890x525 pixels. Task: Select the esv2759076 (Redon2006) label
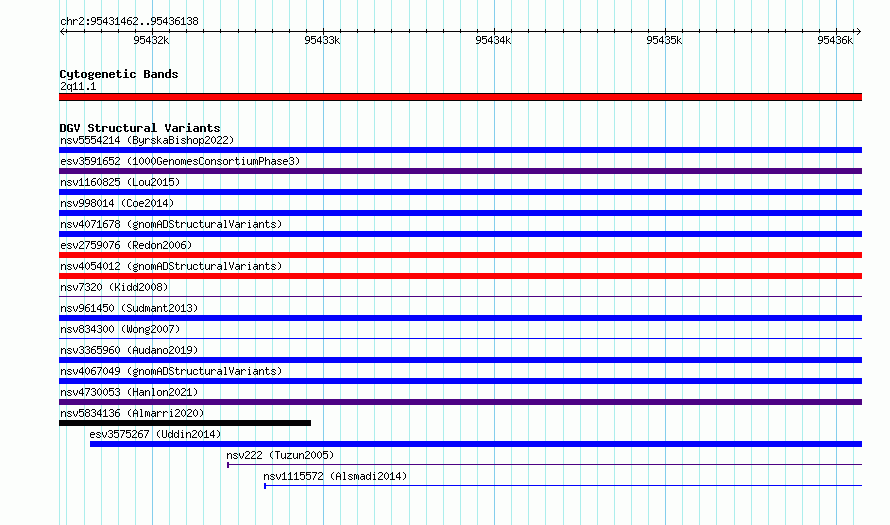pos(126,245)
